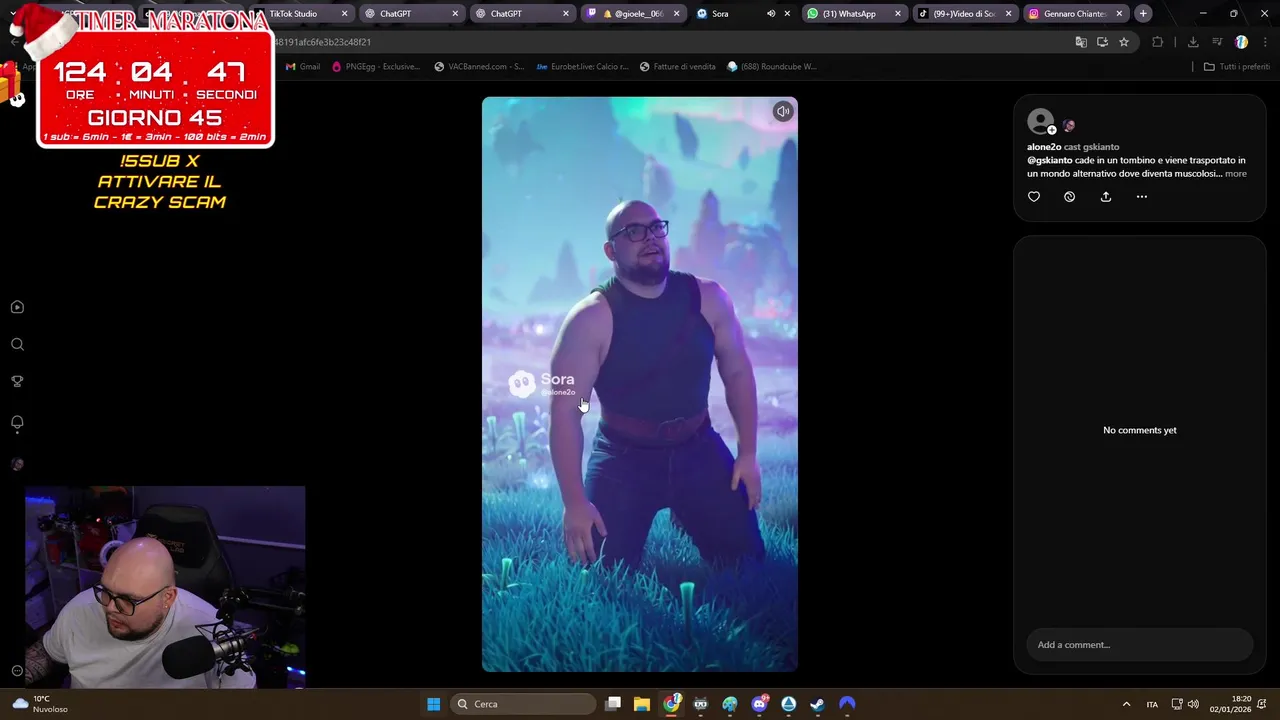
Task: Open the Chrome profile avatar
Action: [1241, 42]
